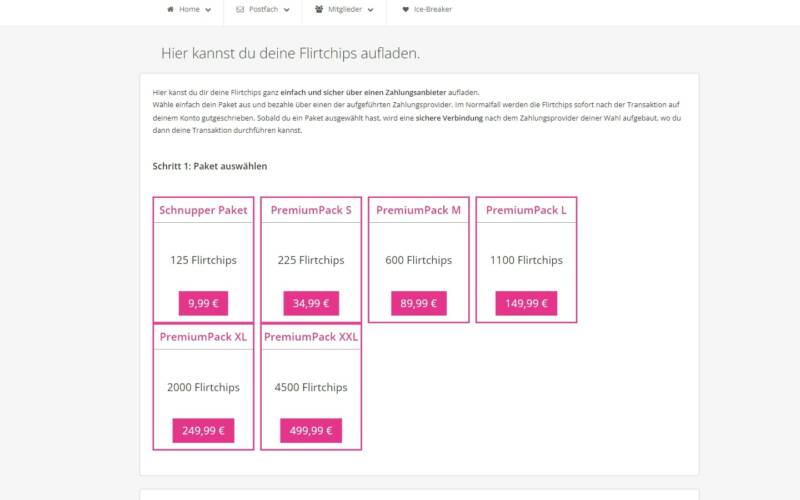Expand the Home dropdown chevron
800x500 pixels.
pos(208,10)
